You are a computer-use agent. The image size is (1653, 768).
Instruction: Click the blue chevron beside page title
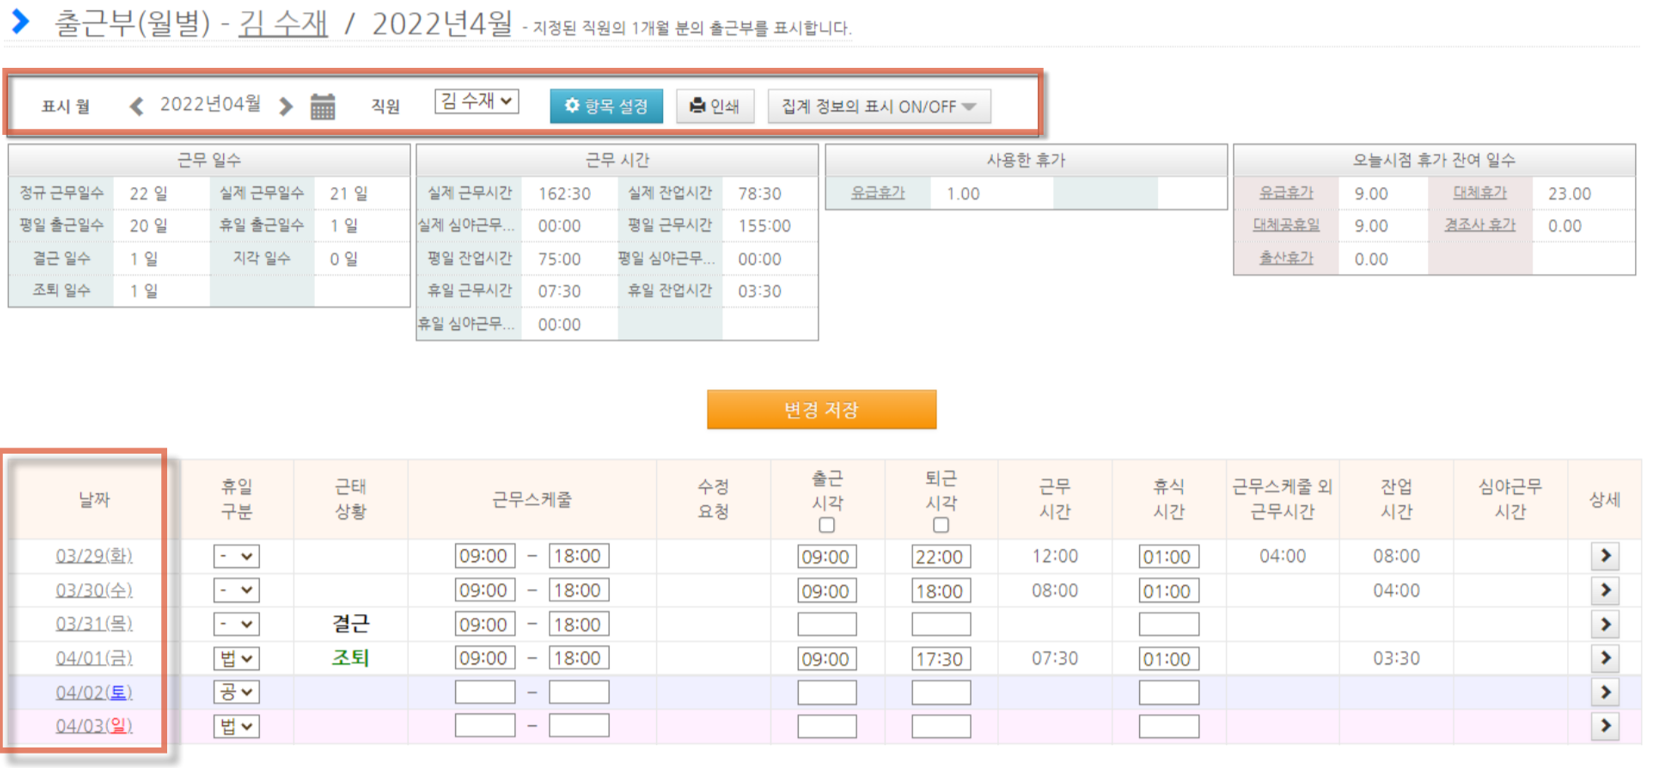coord(20,21)
